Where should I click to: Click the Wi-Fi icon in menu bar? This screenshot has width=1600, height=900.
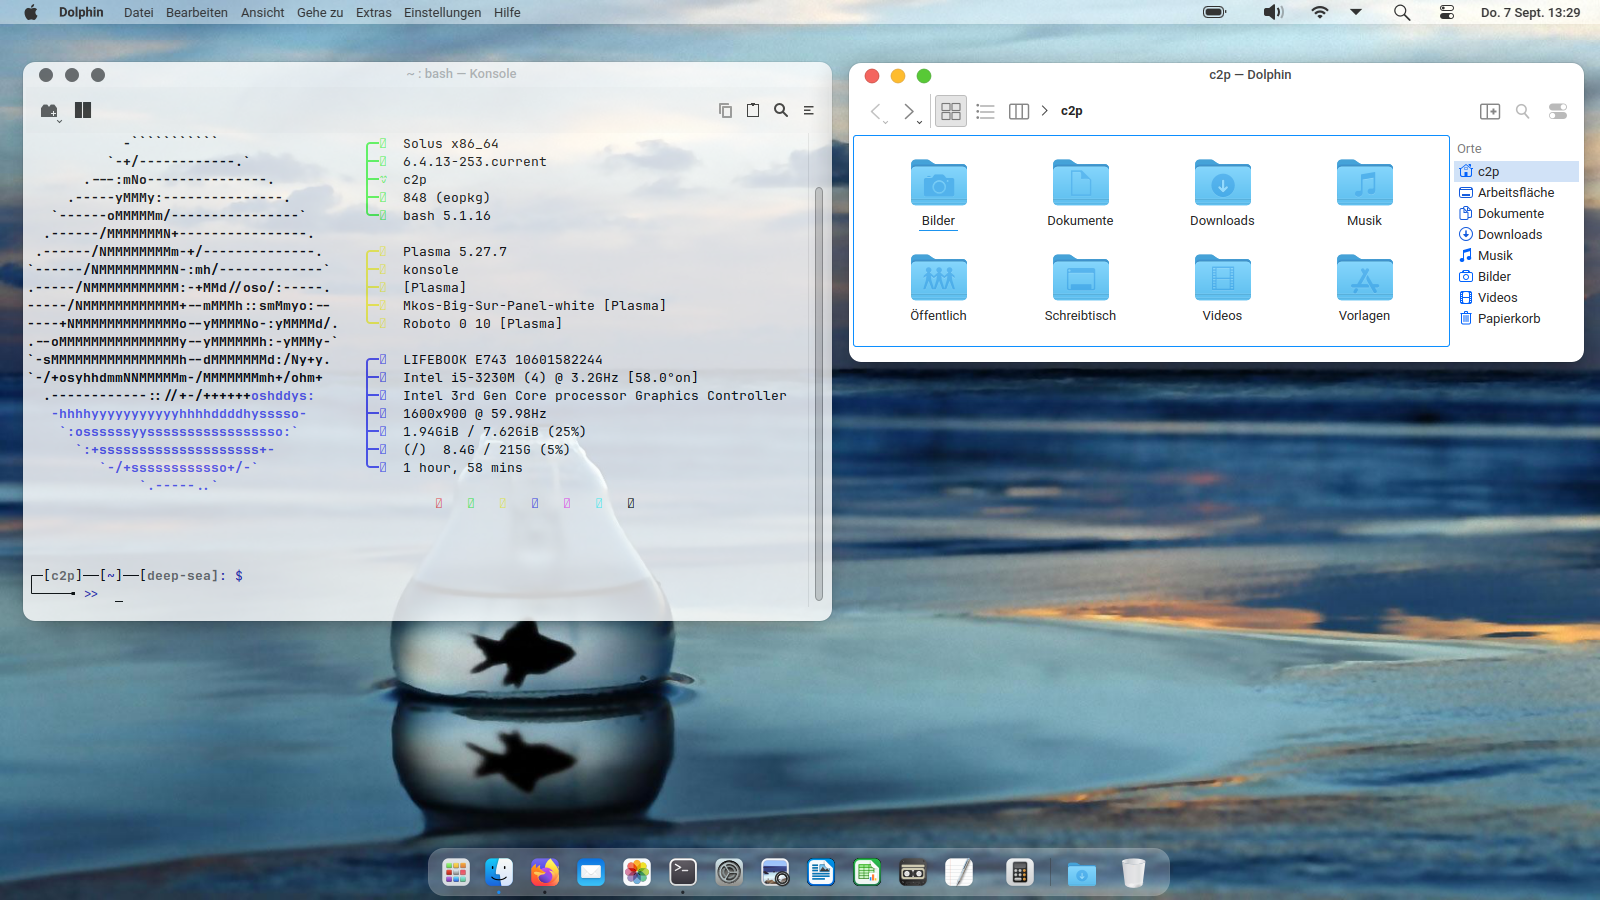(1320, 12)
